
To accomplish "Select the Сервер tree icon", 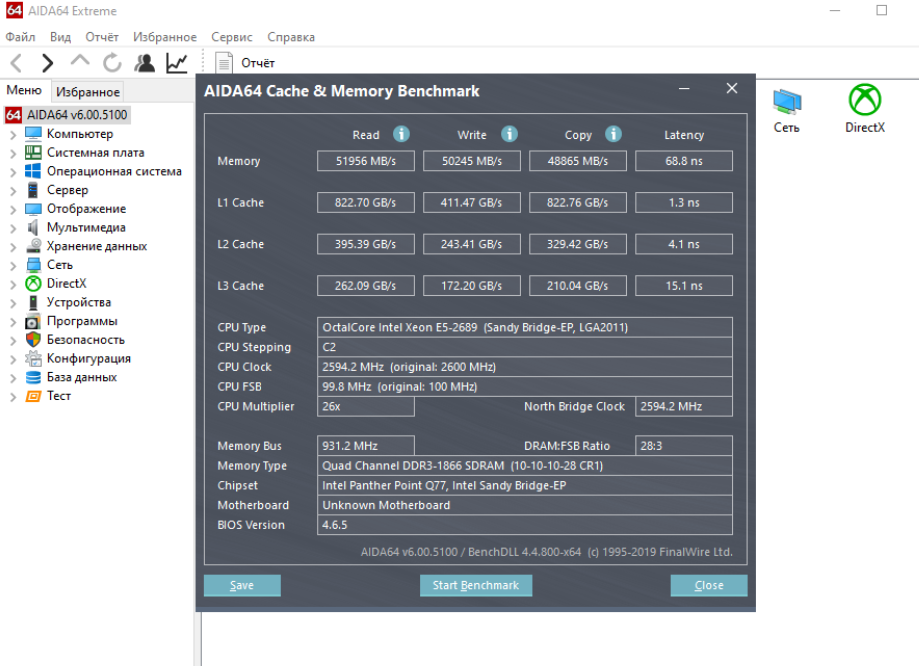I will pos(33,190).
